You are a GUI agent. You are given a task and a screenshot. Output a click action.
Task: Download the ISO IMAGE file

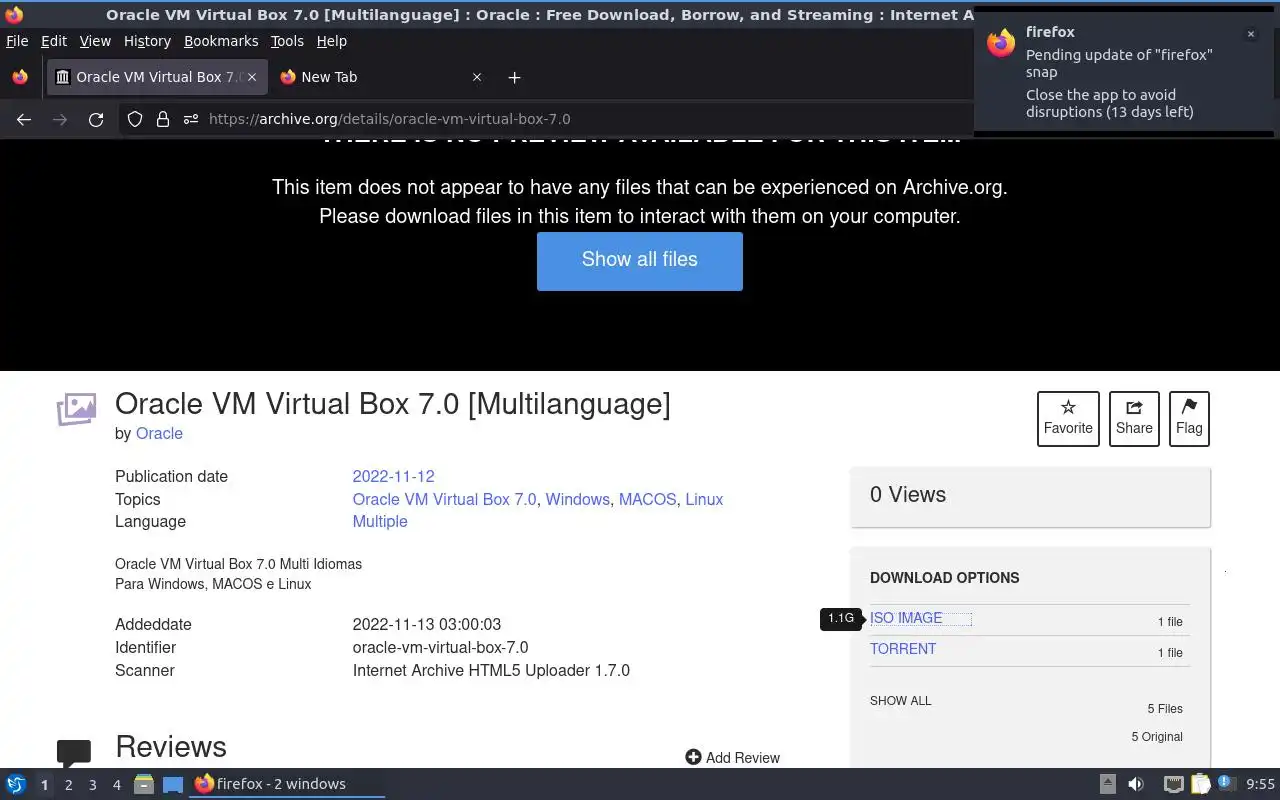pos(906,618)
